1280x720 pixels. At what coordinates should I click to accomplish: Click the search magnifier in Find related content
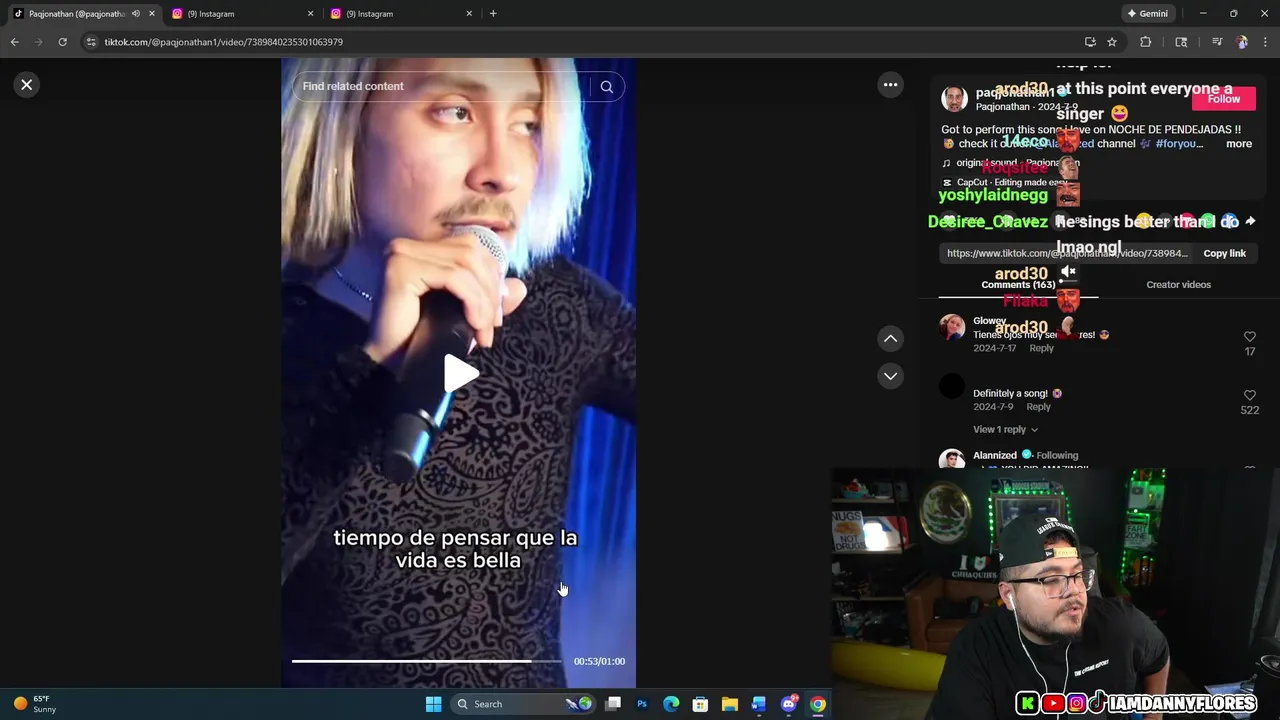tap(606, 86)
